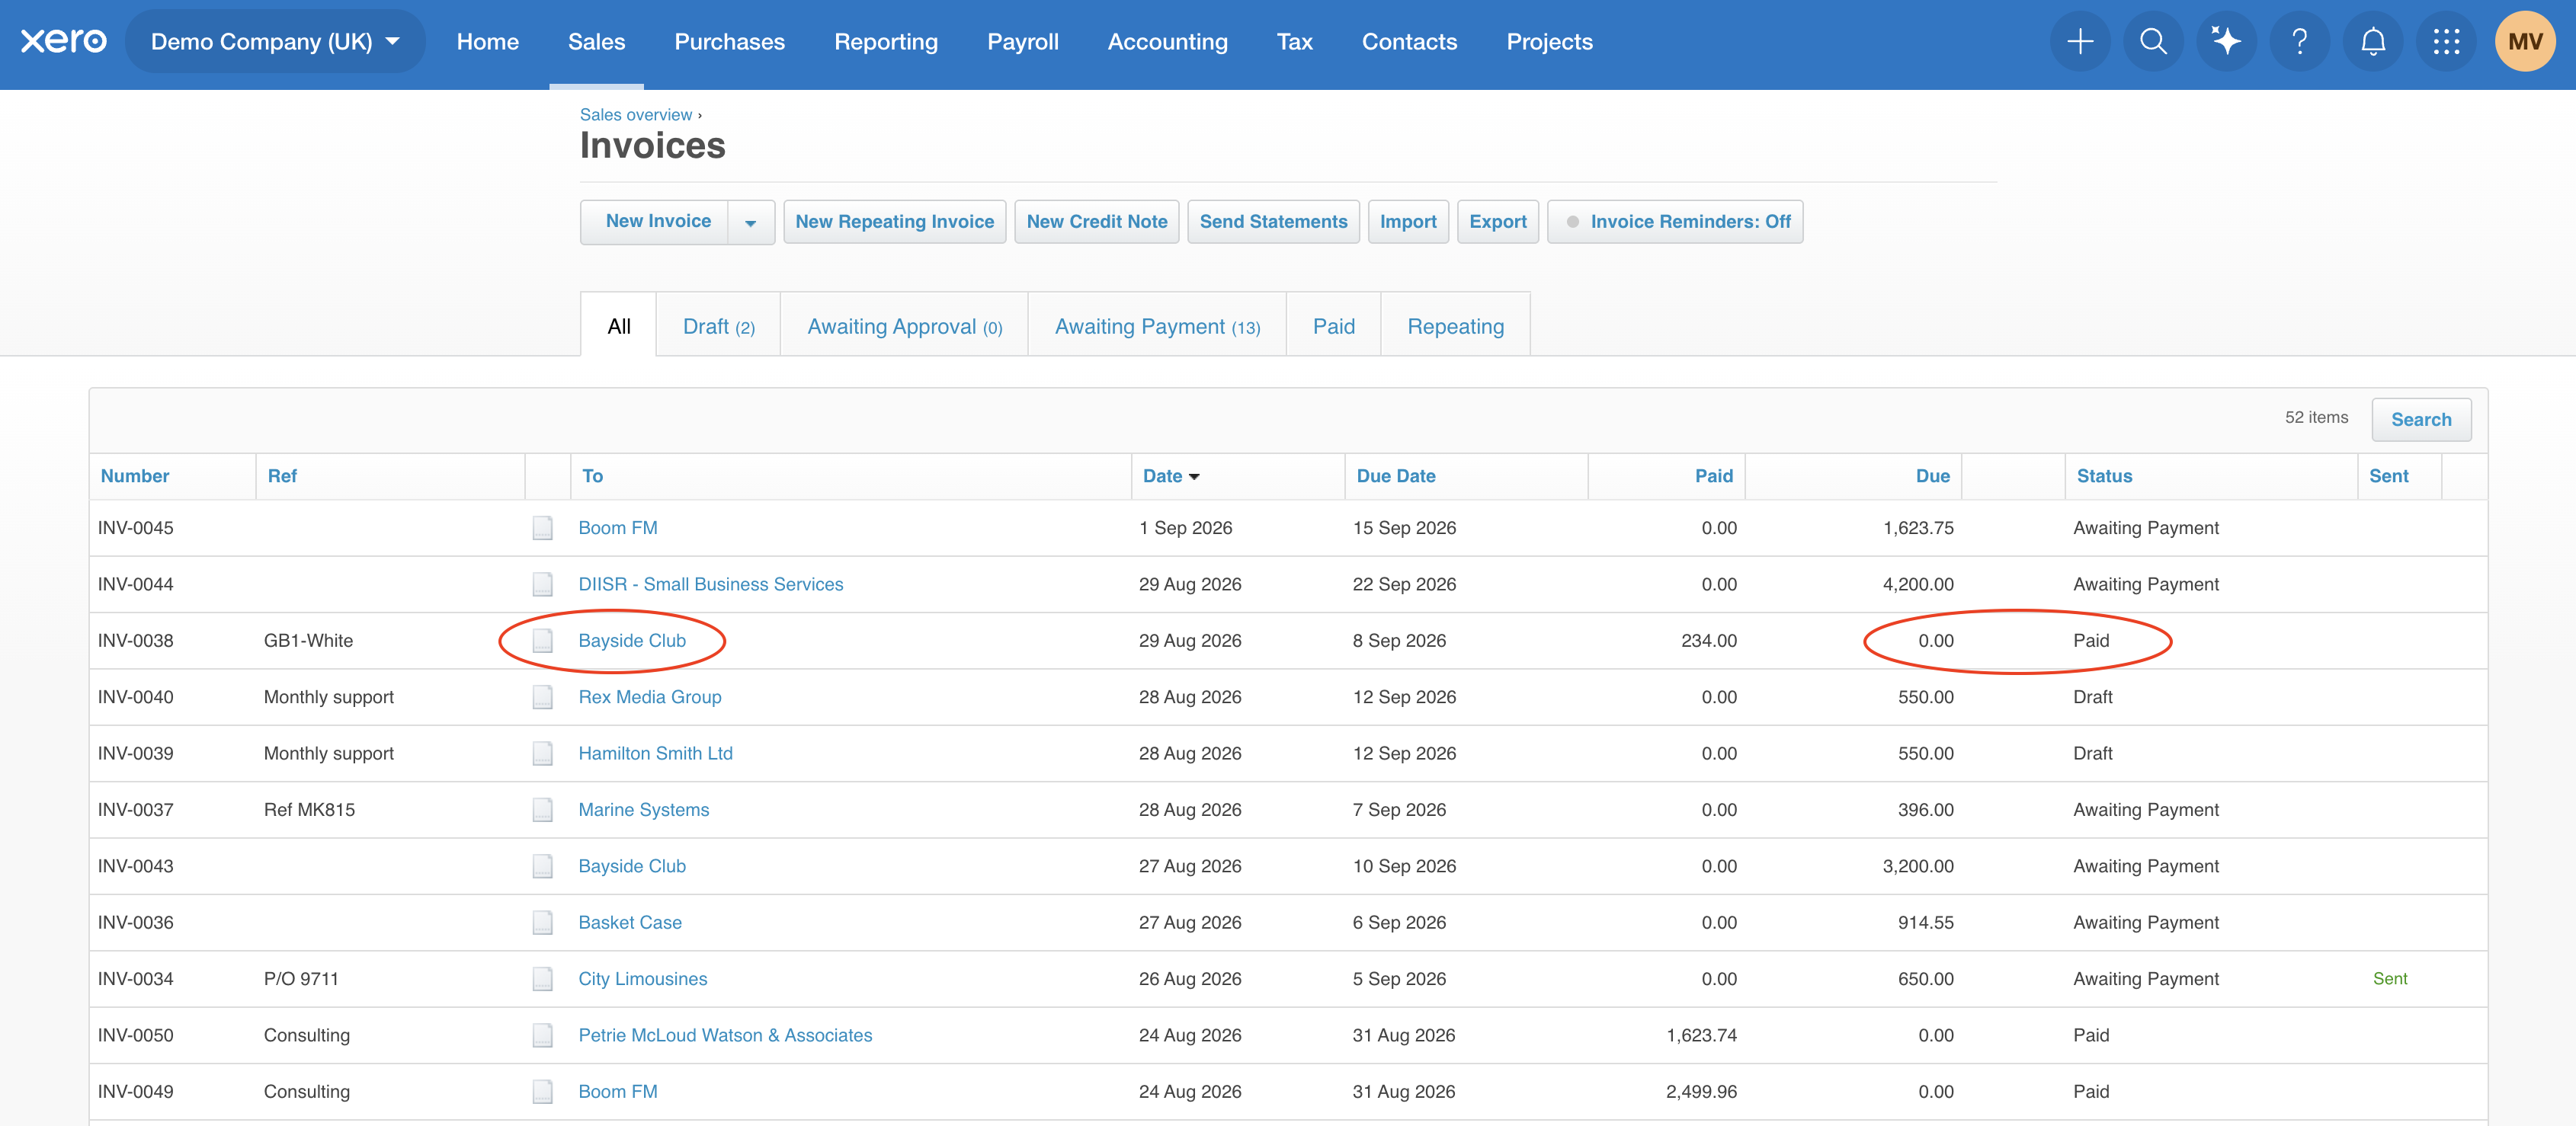
Task: Open the AI assistant sparkle icon
Action: [2226, 41]
